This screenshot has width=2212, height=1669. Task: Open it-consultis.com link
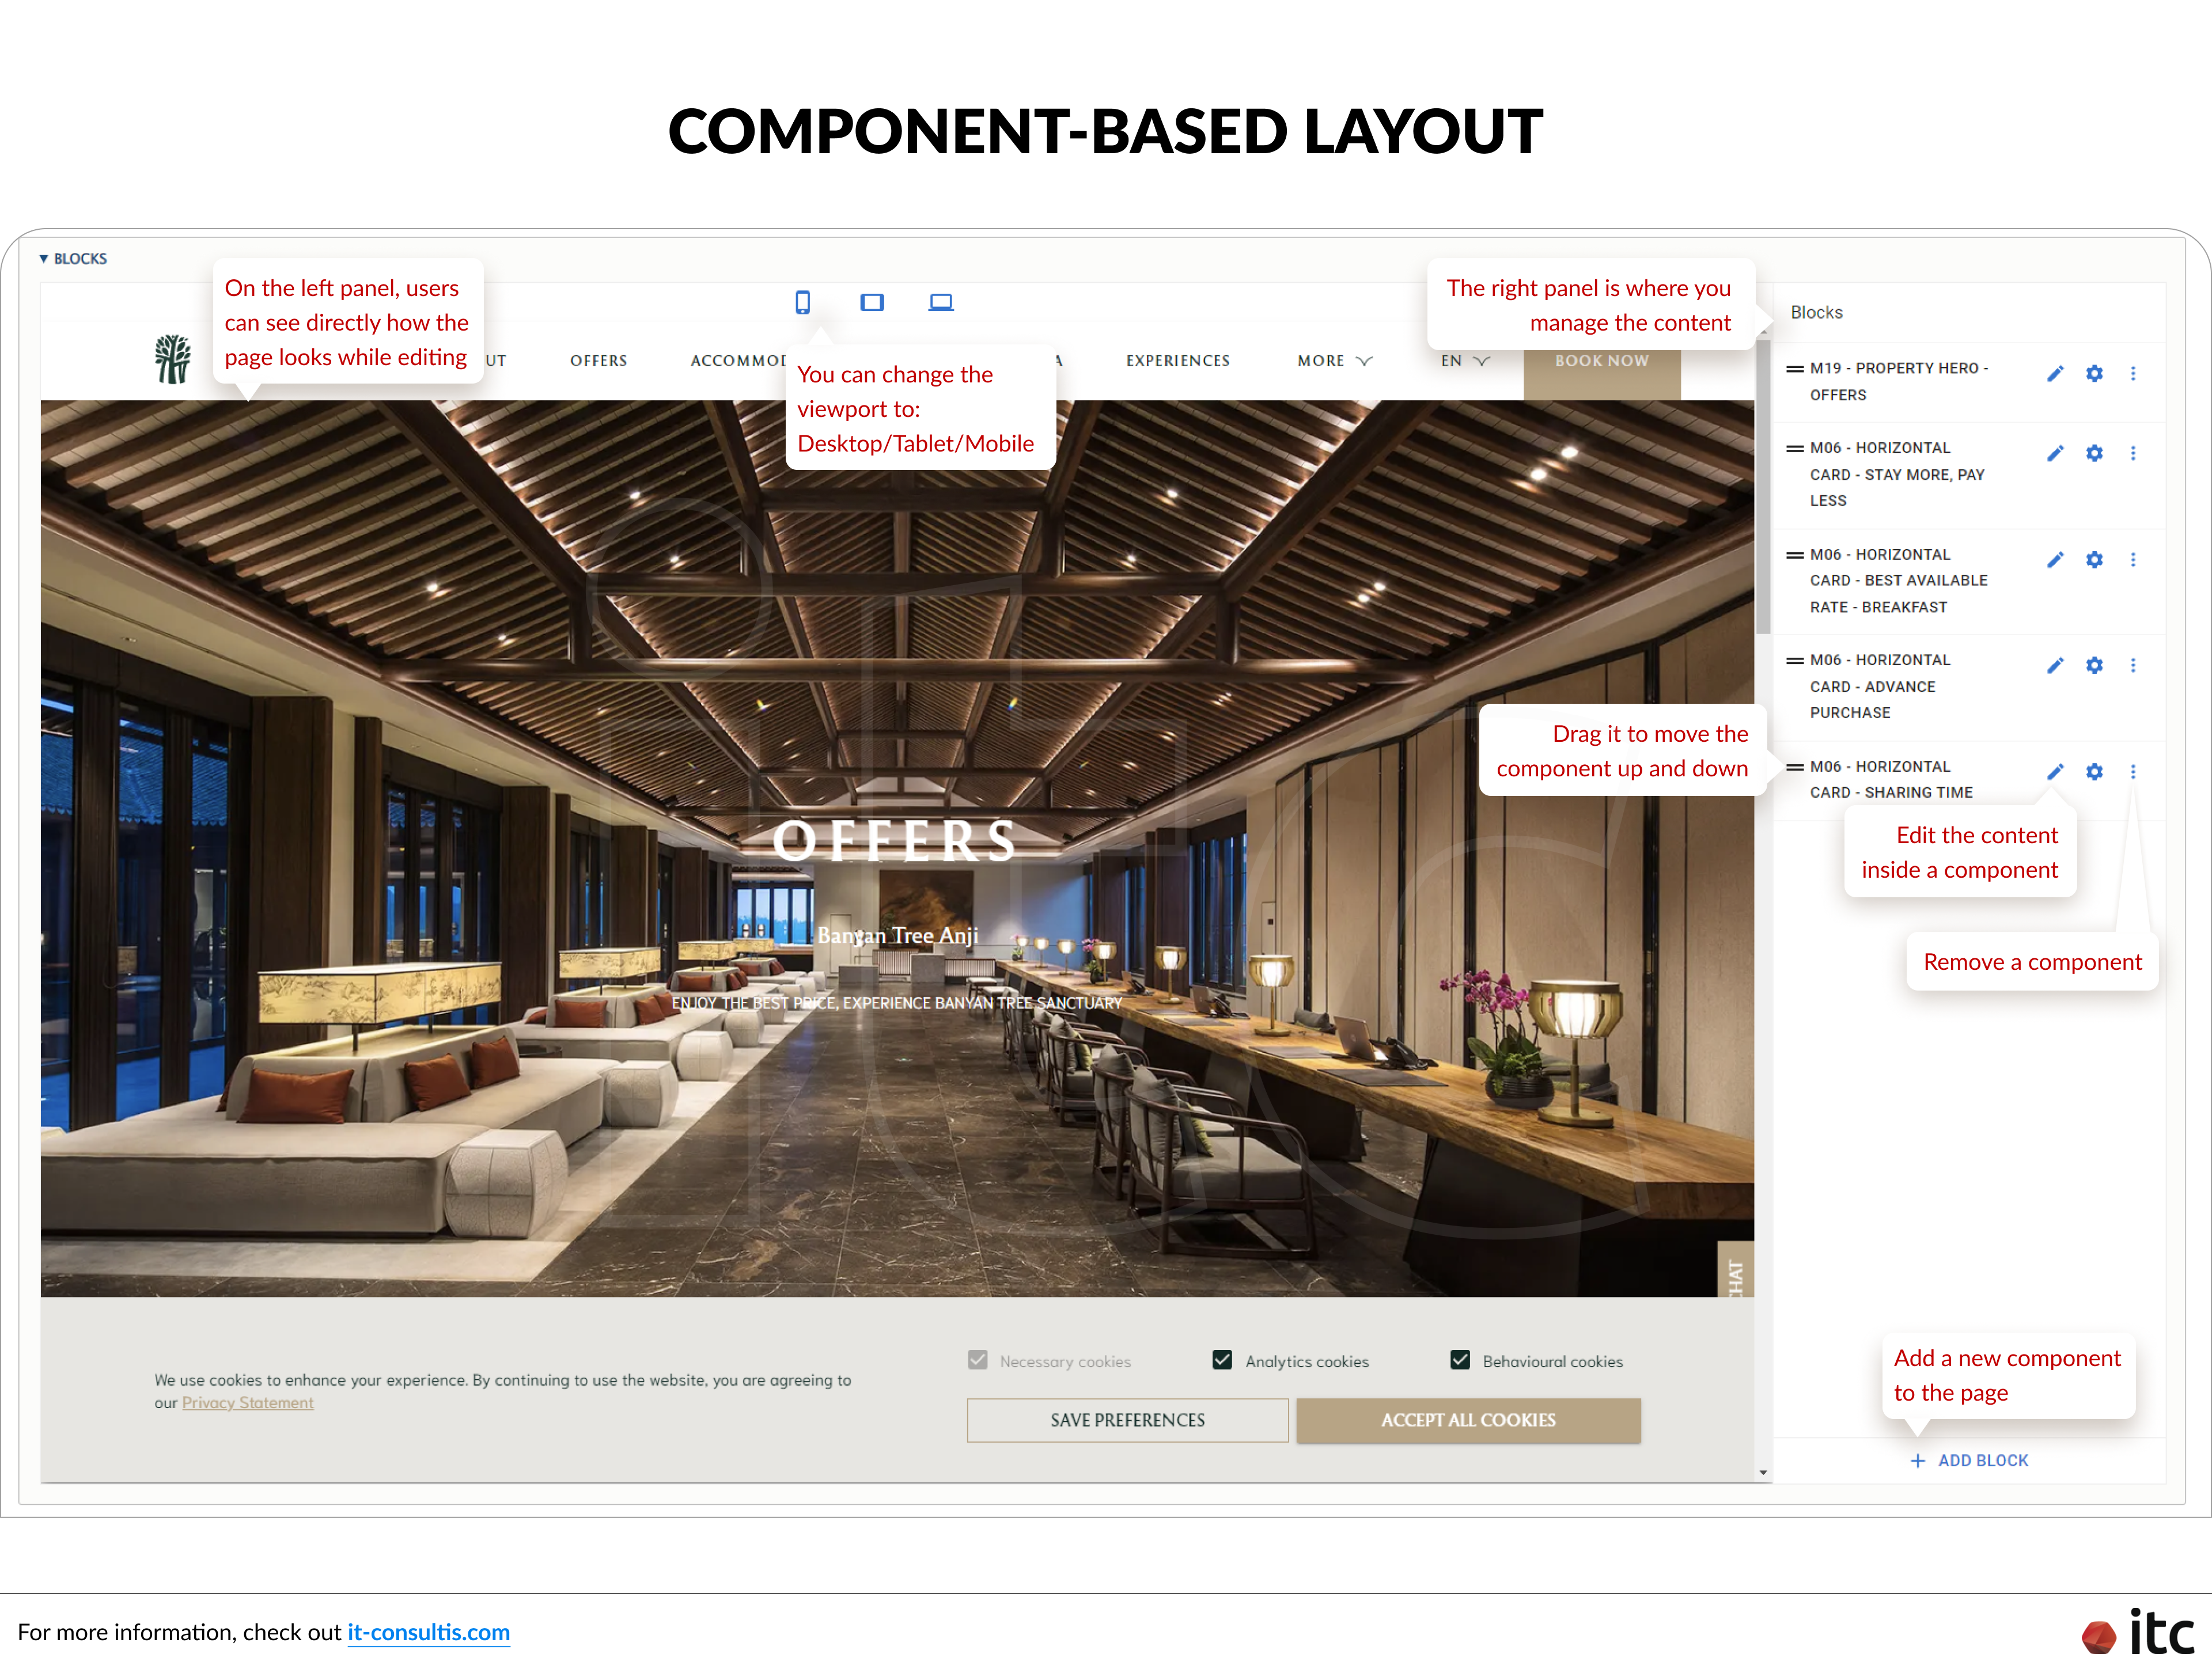click(x=428, y=1632)
